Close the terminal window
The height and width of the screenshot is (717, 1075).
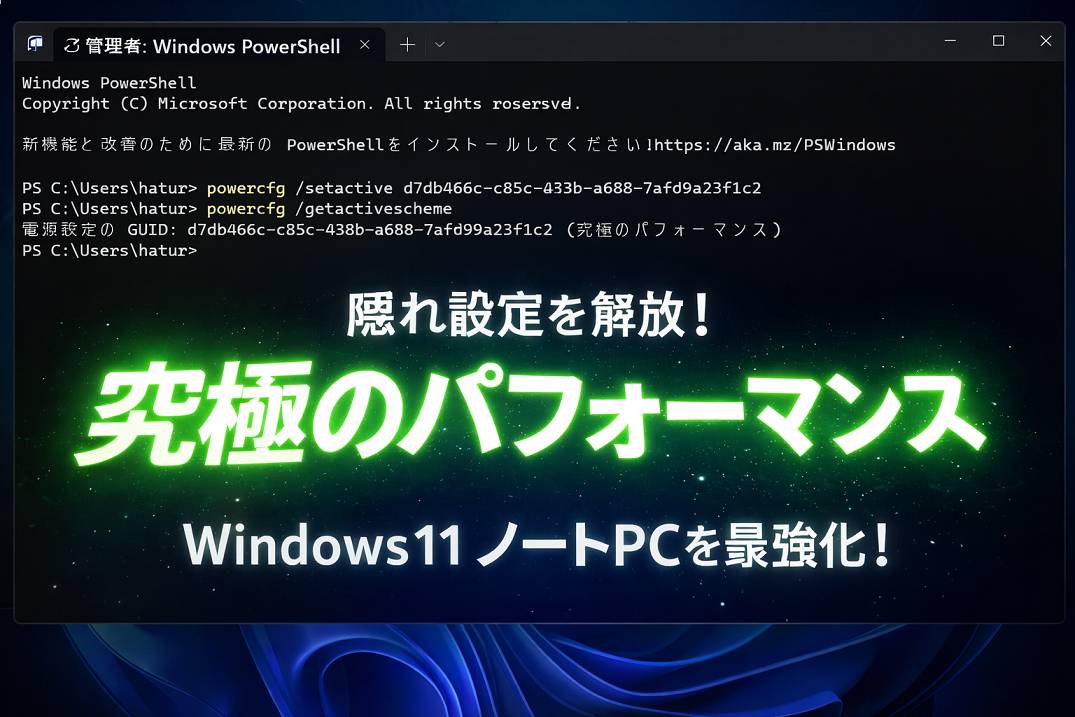[1045, 41]
